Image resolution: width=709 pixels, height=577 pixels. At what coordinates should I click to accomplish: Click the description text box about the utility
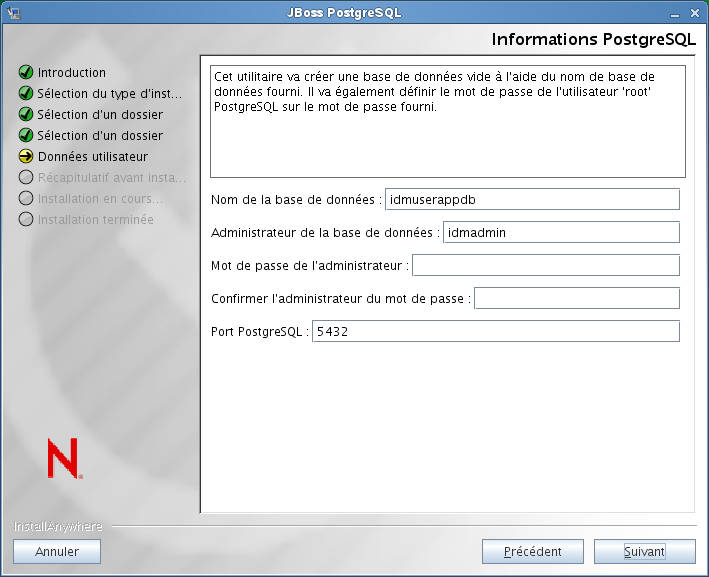[448, 122]
